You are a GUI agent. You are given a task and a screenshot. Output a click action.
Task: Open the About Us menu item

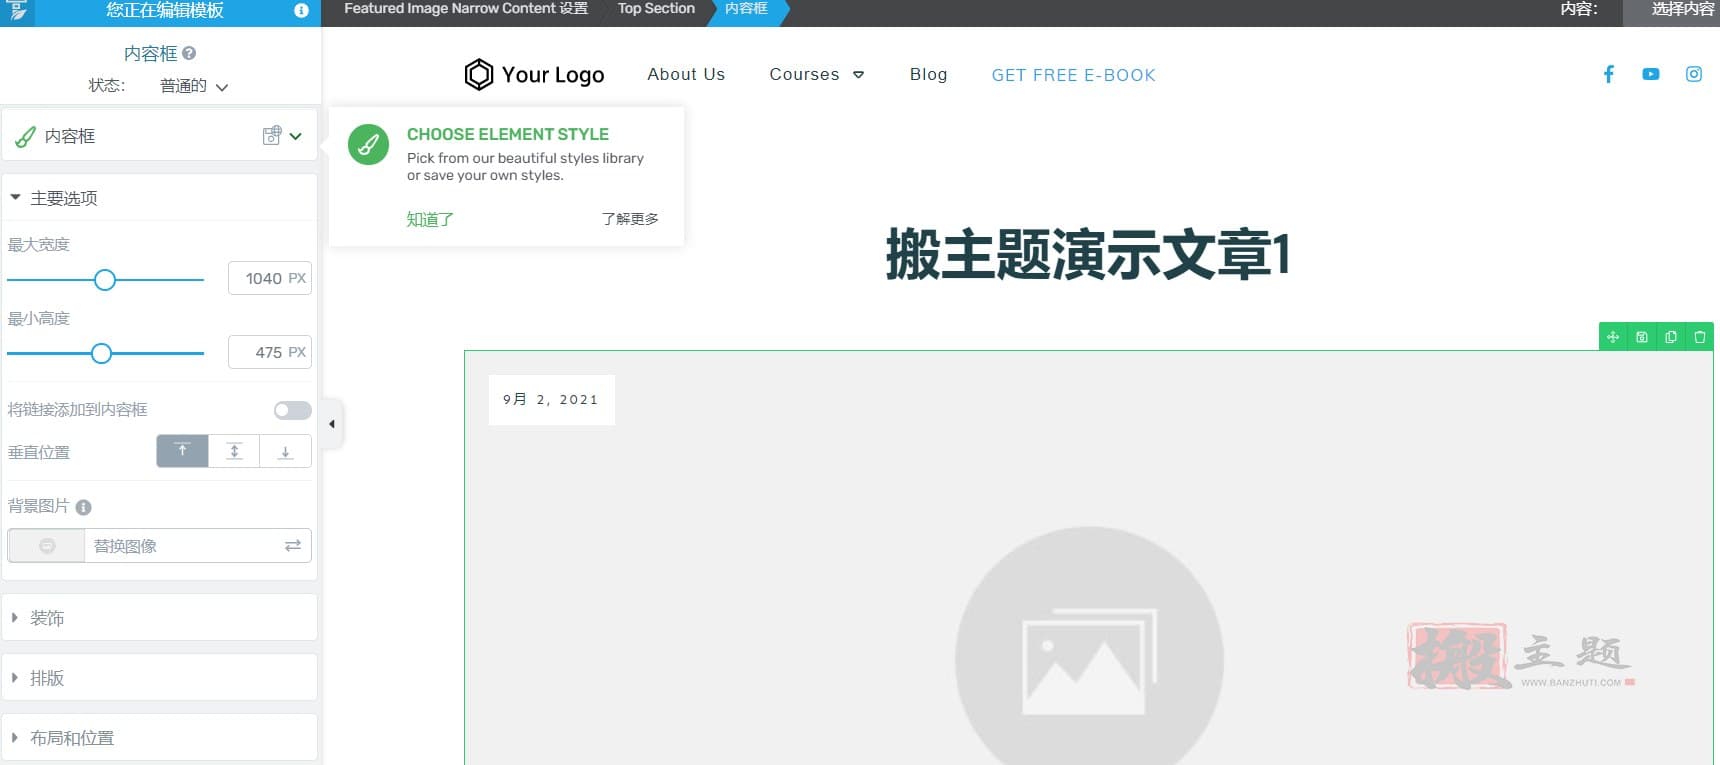(x=686, y=74)
